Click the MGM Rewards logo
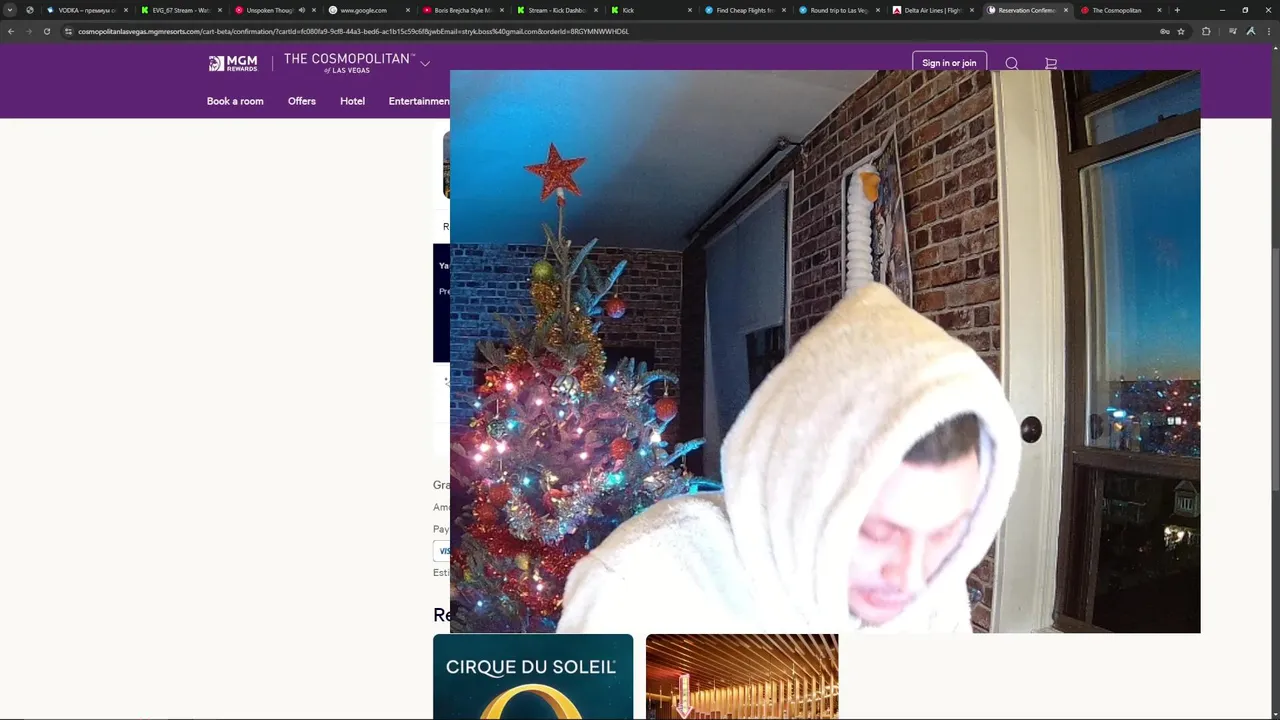The height and width of the screenshot is (720, 1280). (x=233, y=63)
